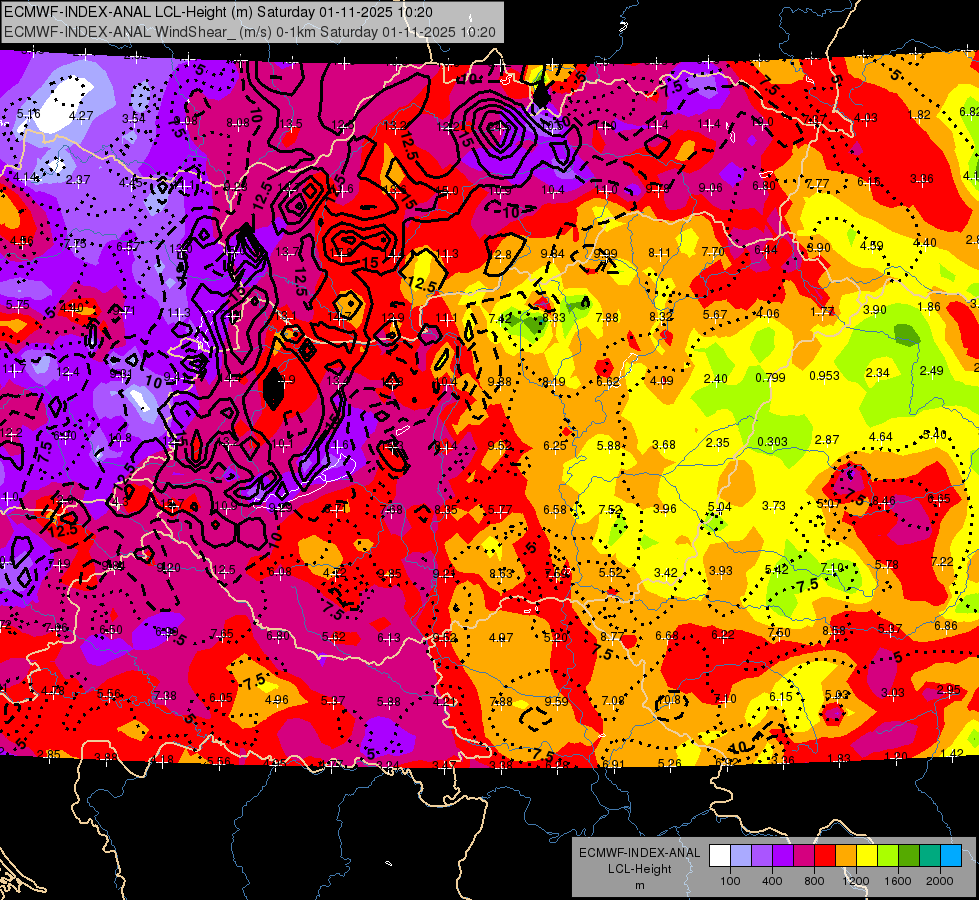This screenshot has width=979, height=900.
Task: Click the map value 5.67
Action: pyautogui.click(x=715, y=314)
